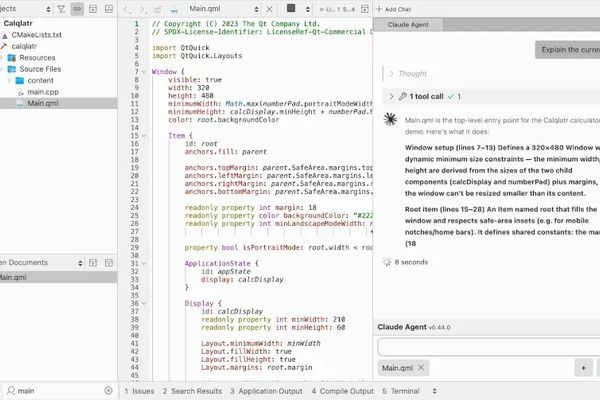600x400 pixels.
Task: Open the output panes selector arrows
Action: 434,391
